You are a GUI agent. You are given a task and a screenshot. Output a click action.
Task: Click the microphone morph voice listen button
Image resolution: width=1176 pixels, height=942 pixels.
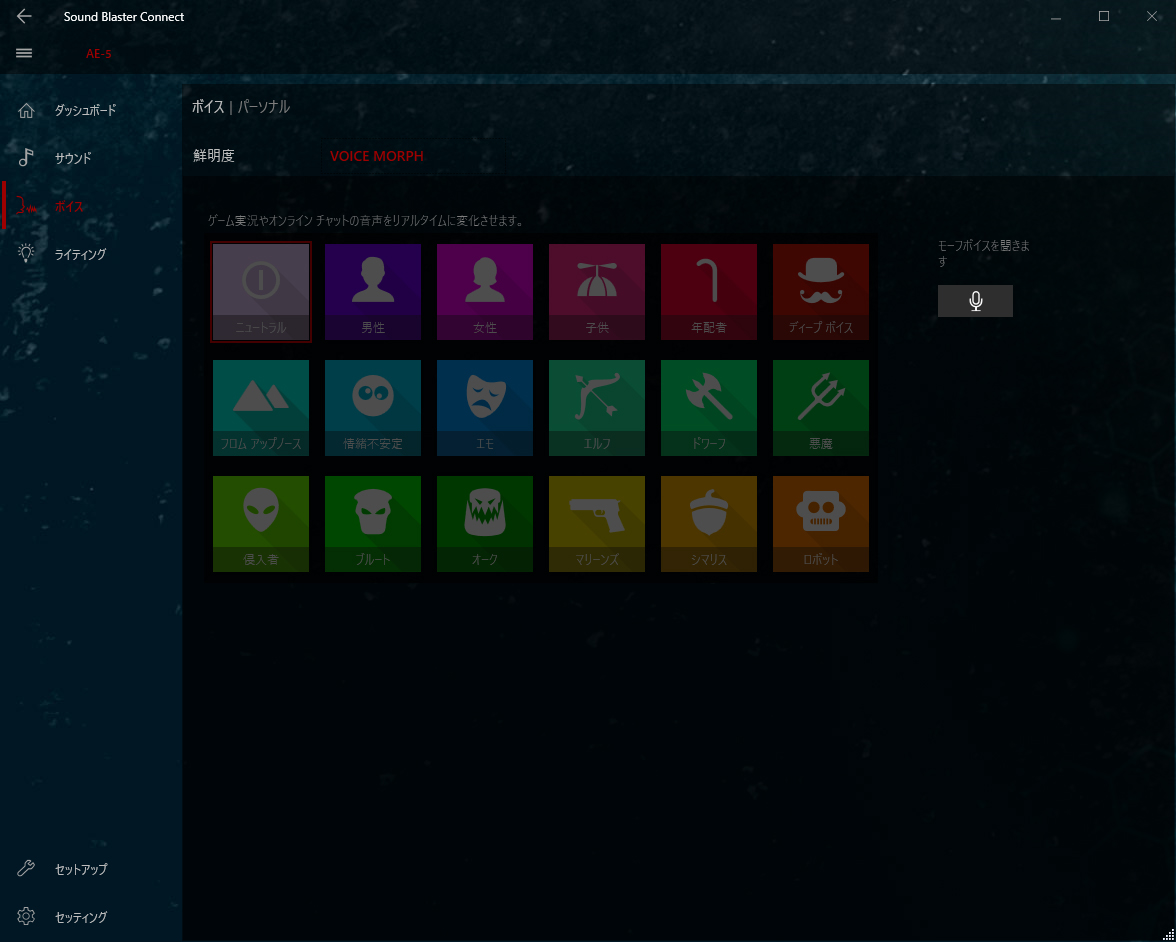(x=975, y=301)
